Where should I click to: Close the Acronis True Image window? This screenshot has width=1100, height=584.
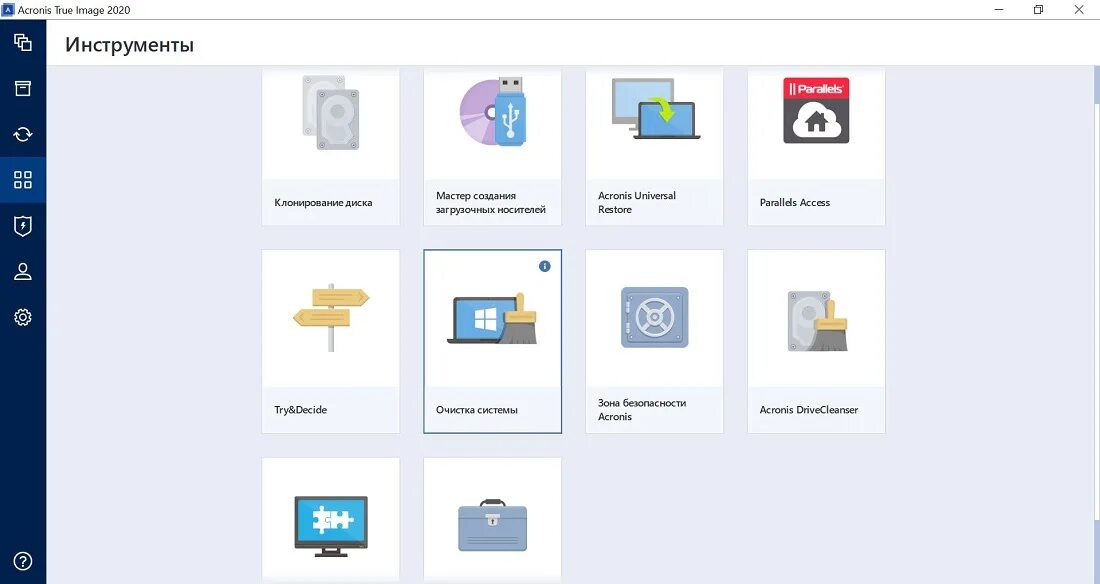pyautogui.click(x=1079, y=10)
